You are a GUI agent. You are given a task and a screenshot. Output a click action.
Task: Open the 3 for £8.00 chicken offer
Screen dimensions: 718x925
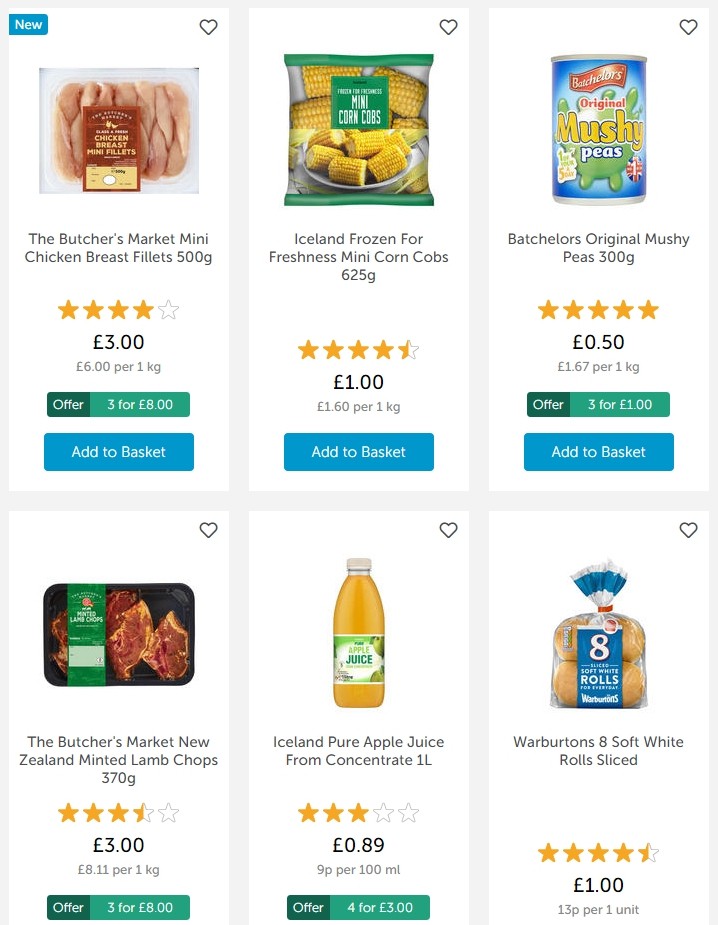coord(118,405)
